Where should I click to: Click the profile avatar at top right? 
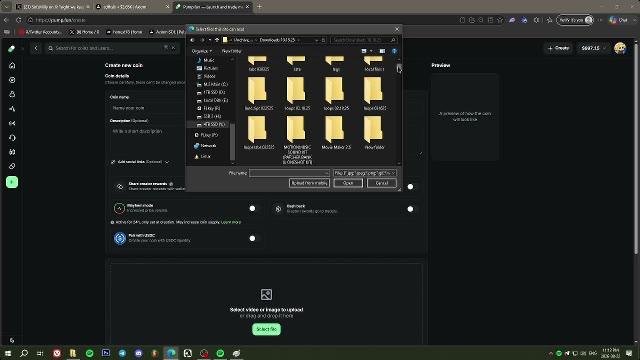click(x=620, y=48)
